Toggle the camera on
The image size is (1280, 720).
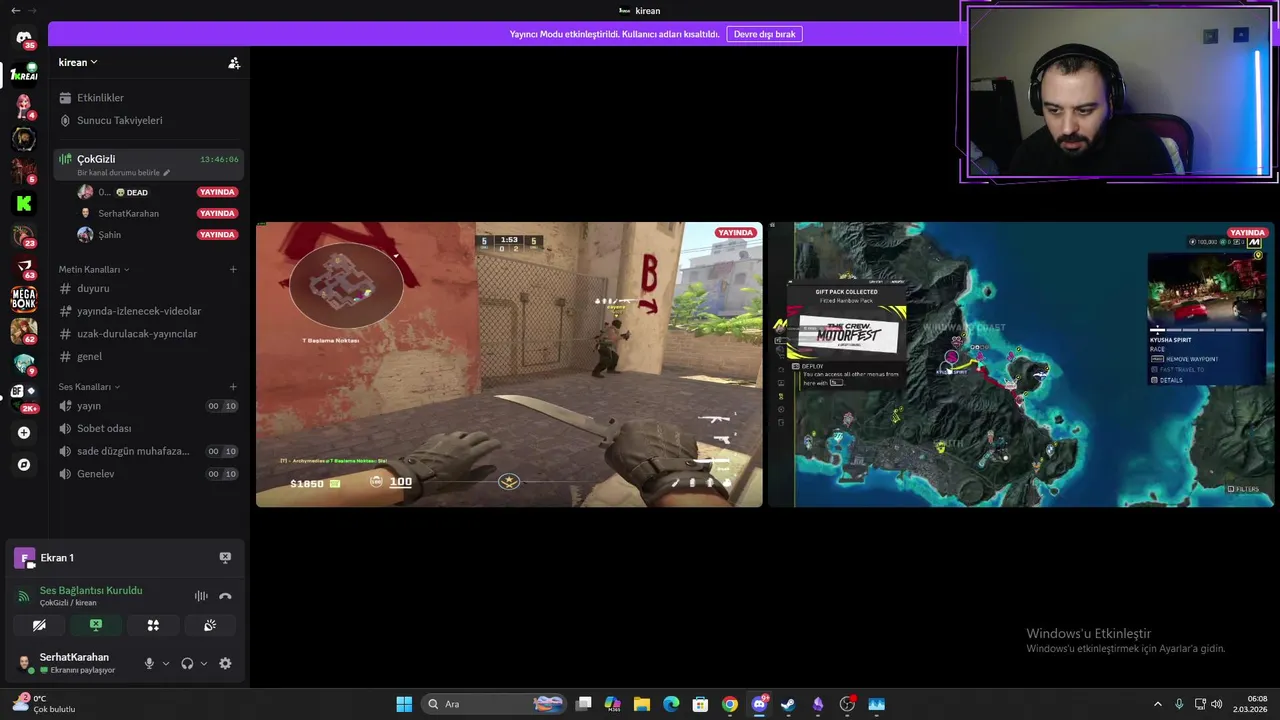39,625
